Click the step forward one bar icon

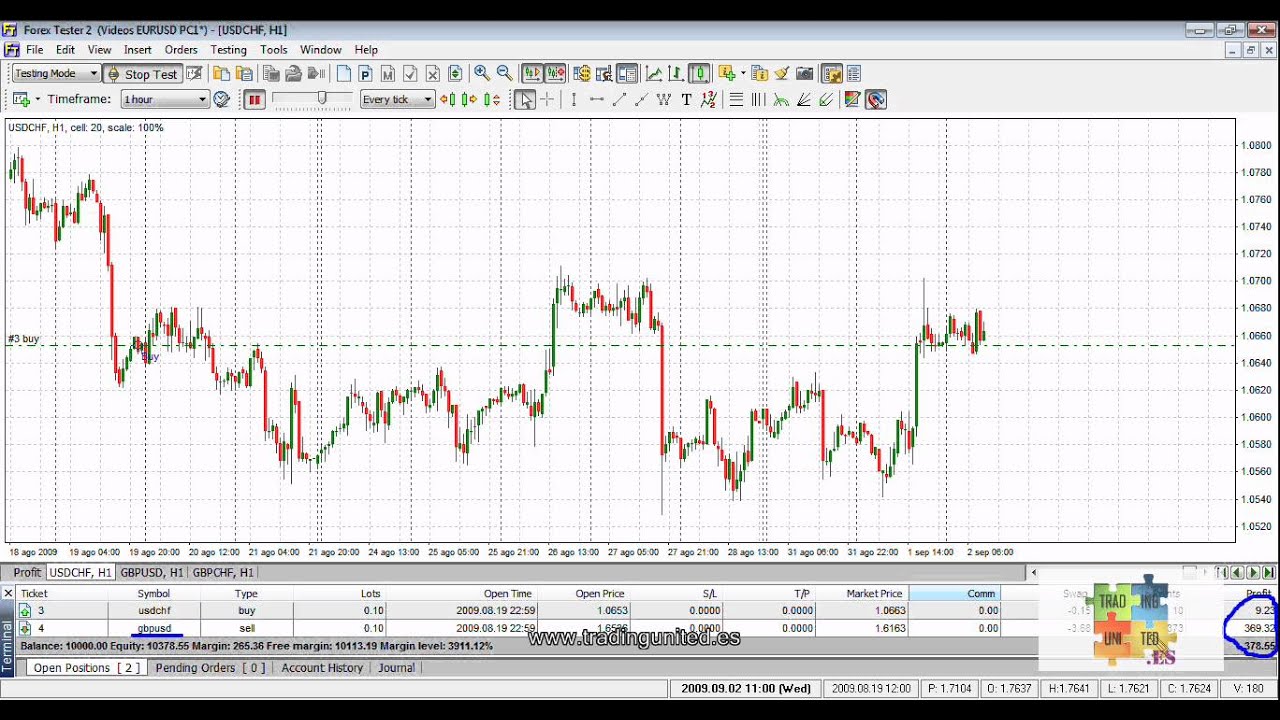(x=470, y=100)
